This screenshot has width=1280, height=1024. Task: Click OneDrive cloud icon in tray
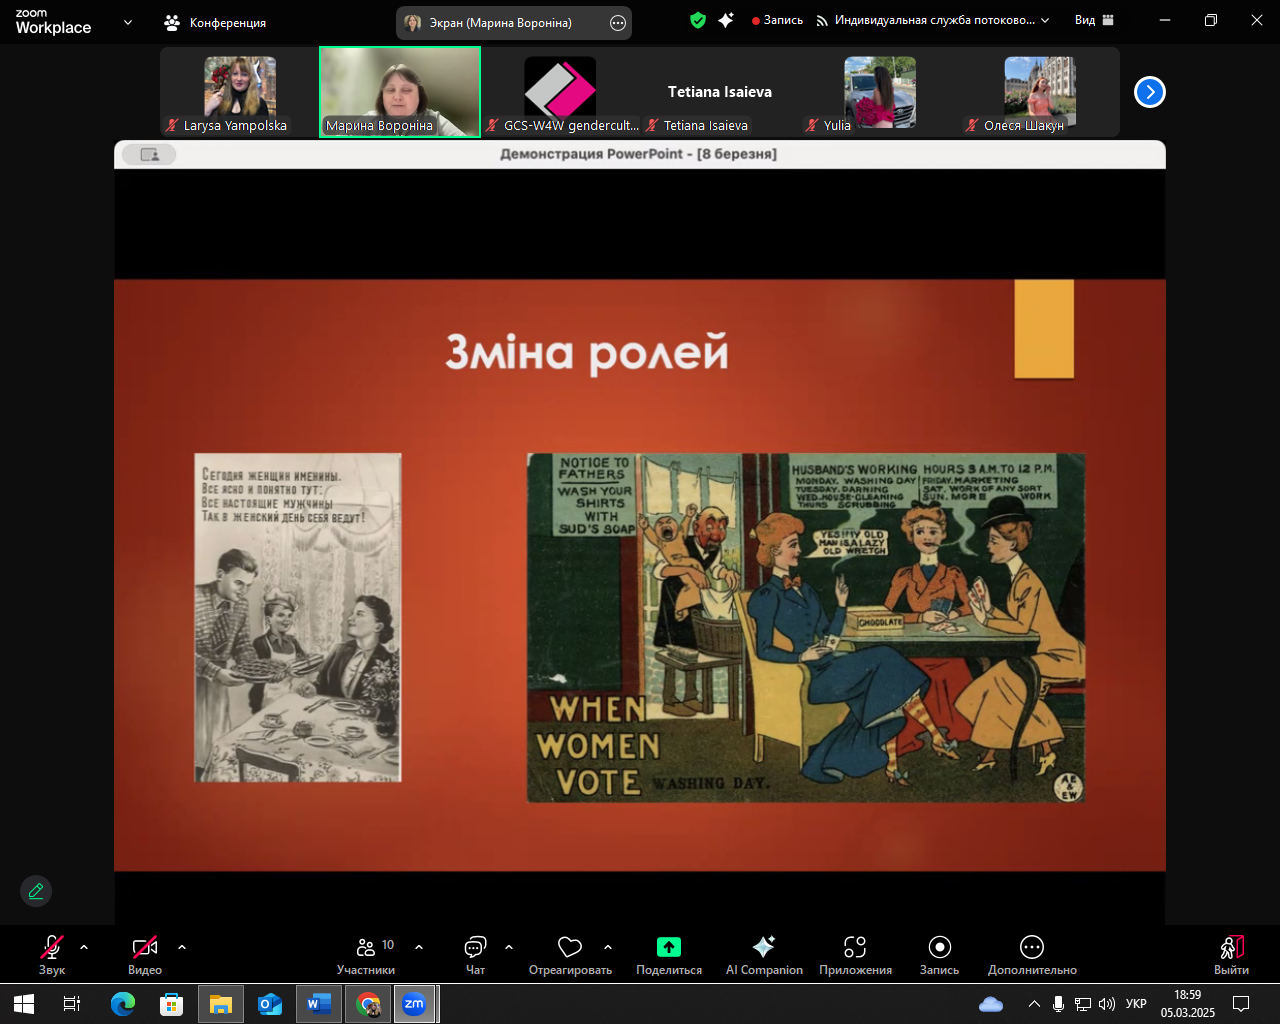click(x=991, y=1004)
